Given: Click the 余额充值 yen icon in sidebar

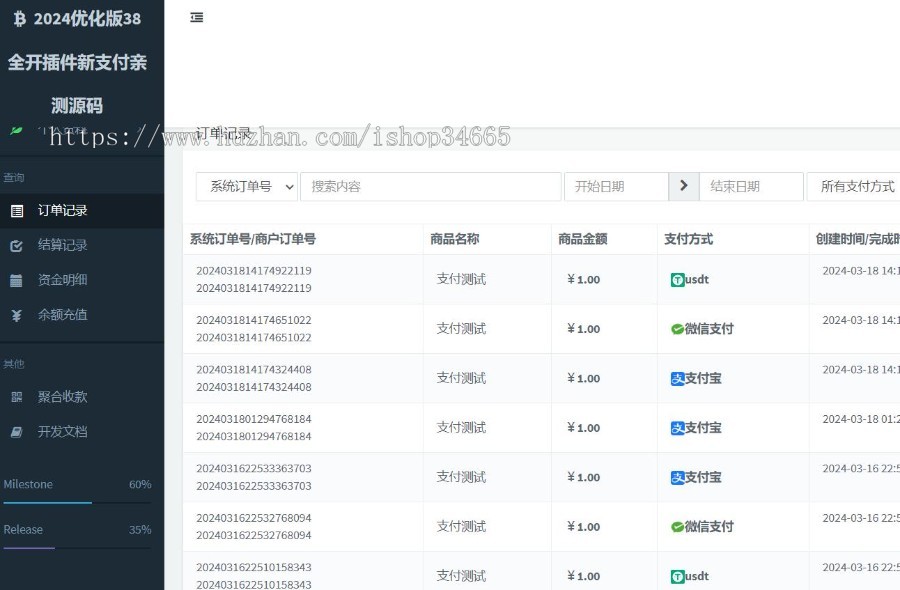Looking at the screenshot, I should tap(17, 315).
